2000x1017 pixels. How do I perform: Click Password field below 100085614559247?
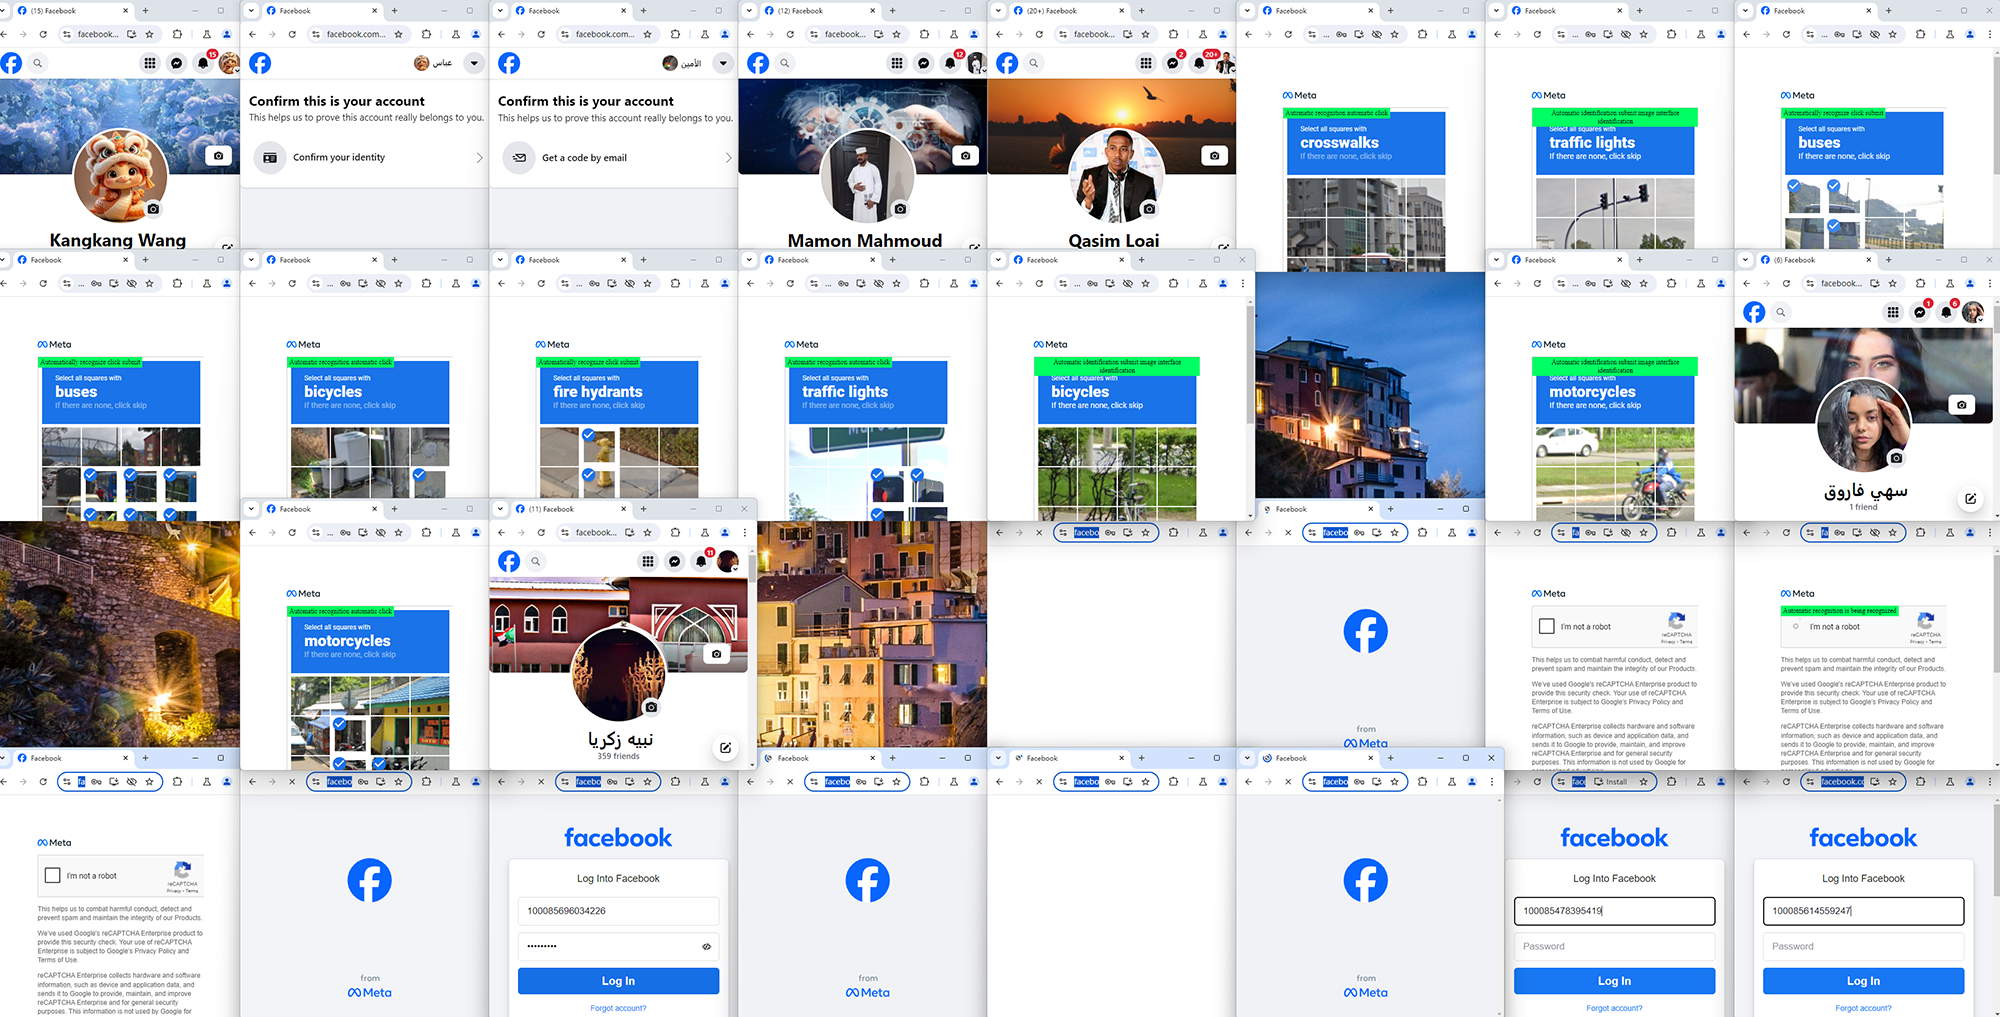click(x=1863, y=946)
